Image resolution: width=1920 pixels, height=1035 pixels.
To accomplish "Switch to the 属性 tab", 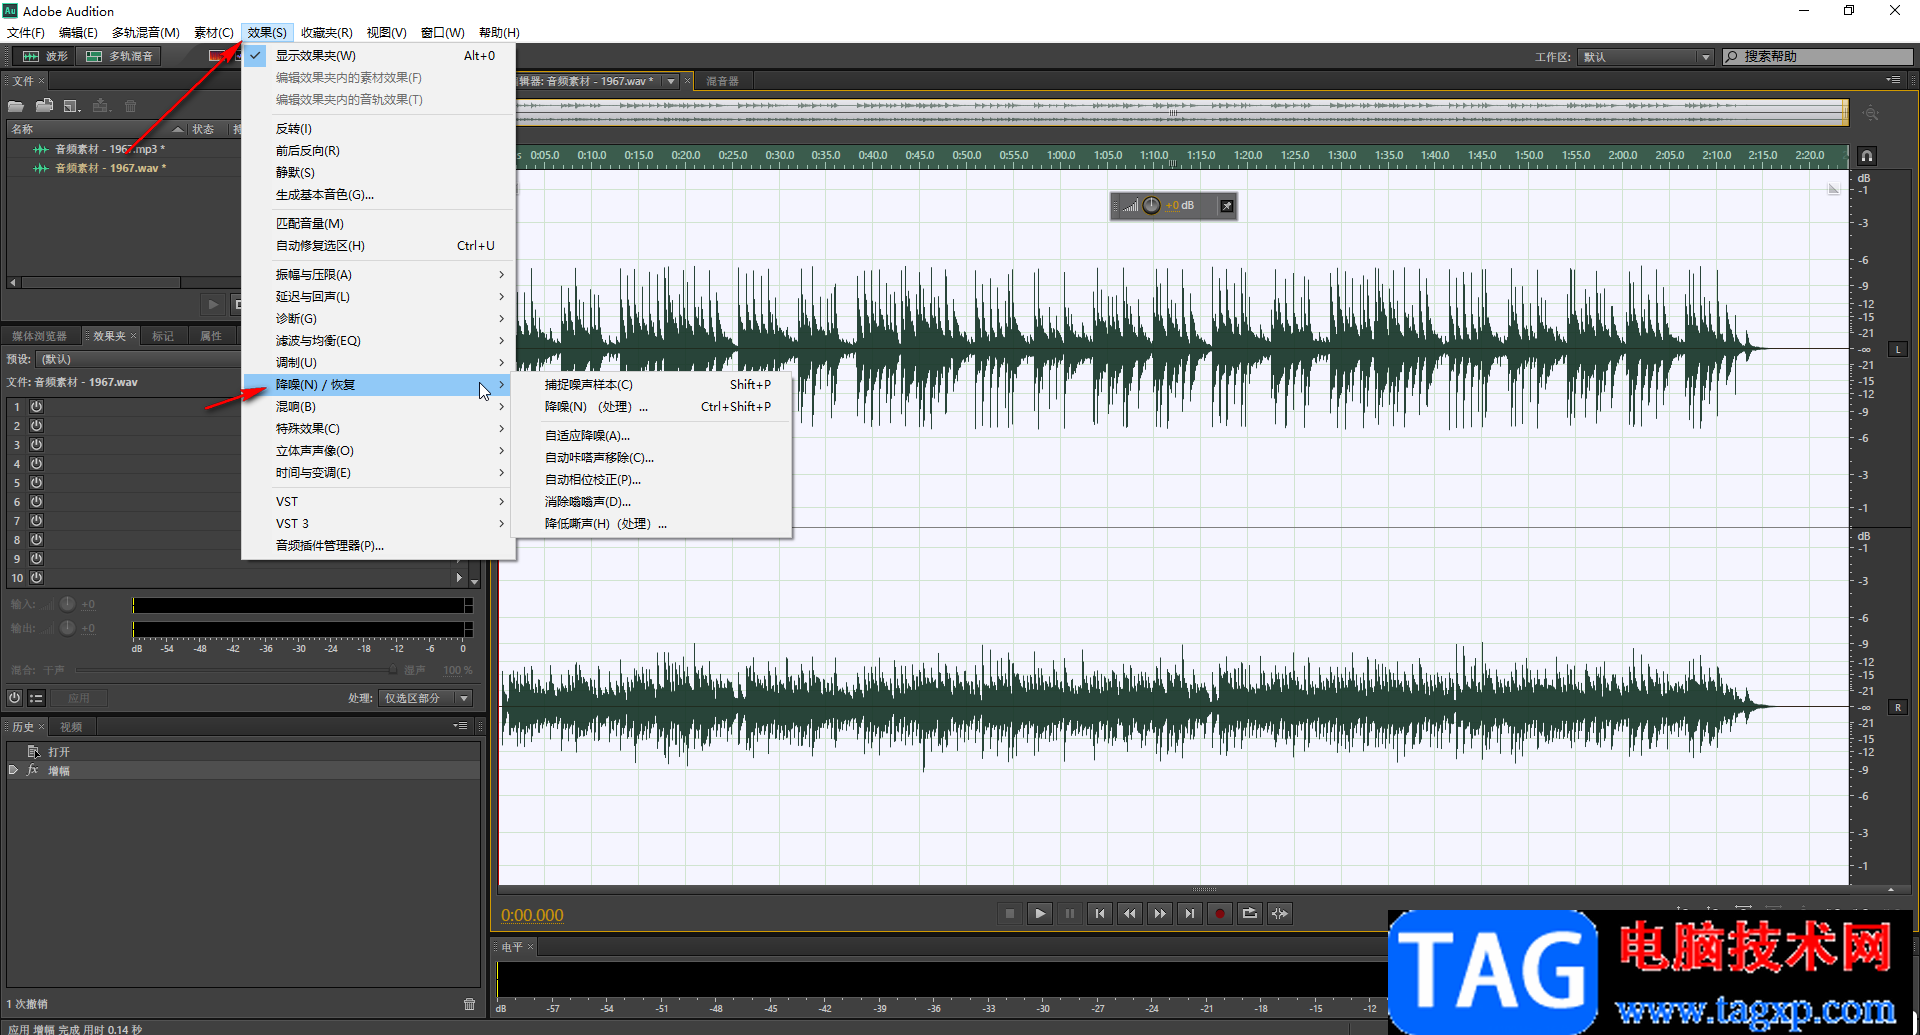I will point(211,336).
